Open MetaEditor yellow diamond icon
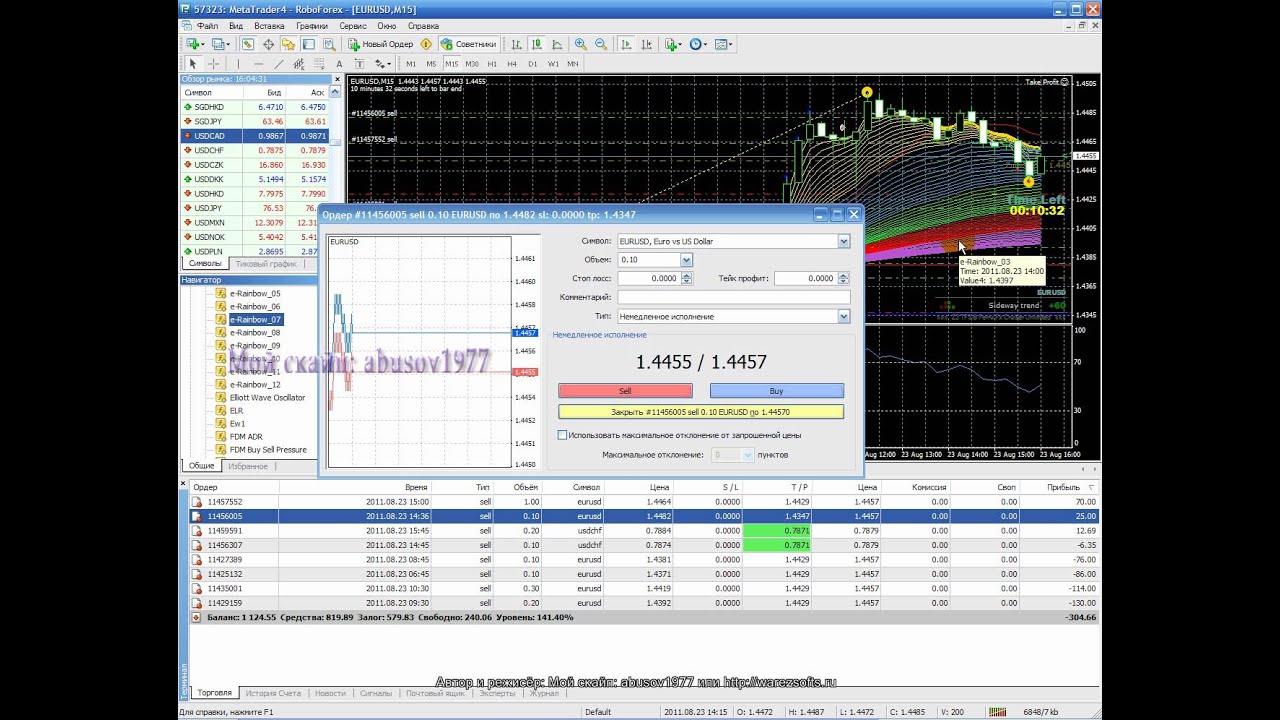 tap(426, 44)
